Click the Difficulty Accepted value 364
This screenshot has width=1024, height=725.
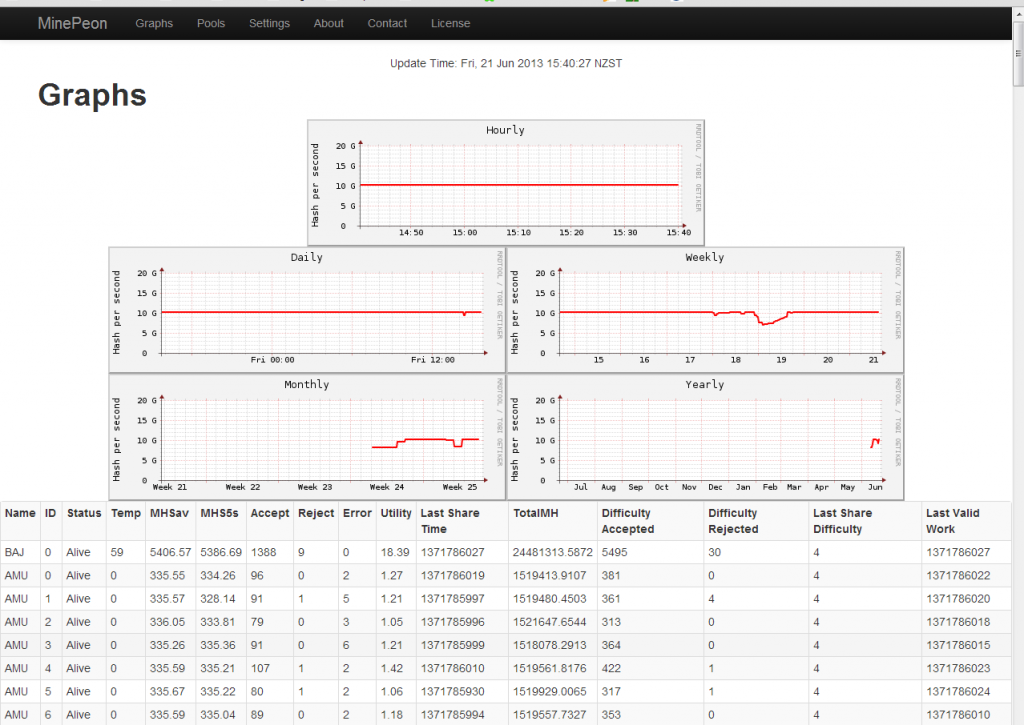611,645
